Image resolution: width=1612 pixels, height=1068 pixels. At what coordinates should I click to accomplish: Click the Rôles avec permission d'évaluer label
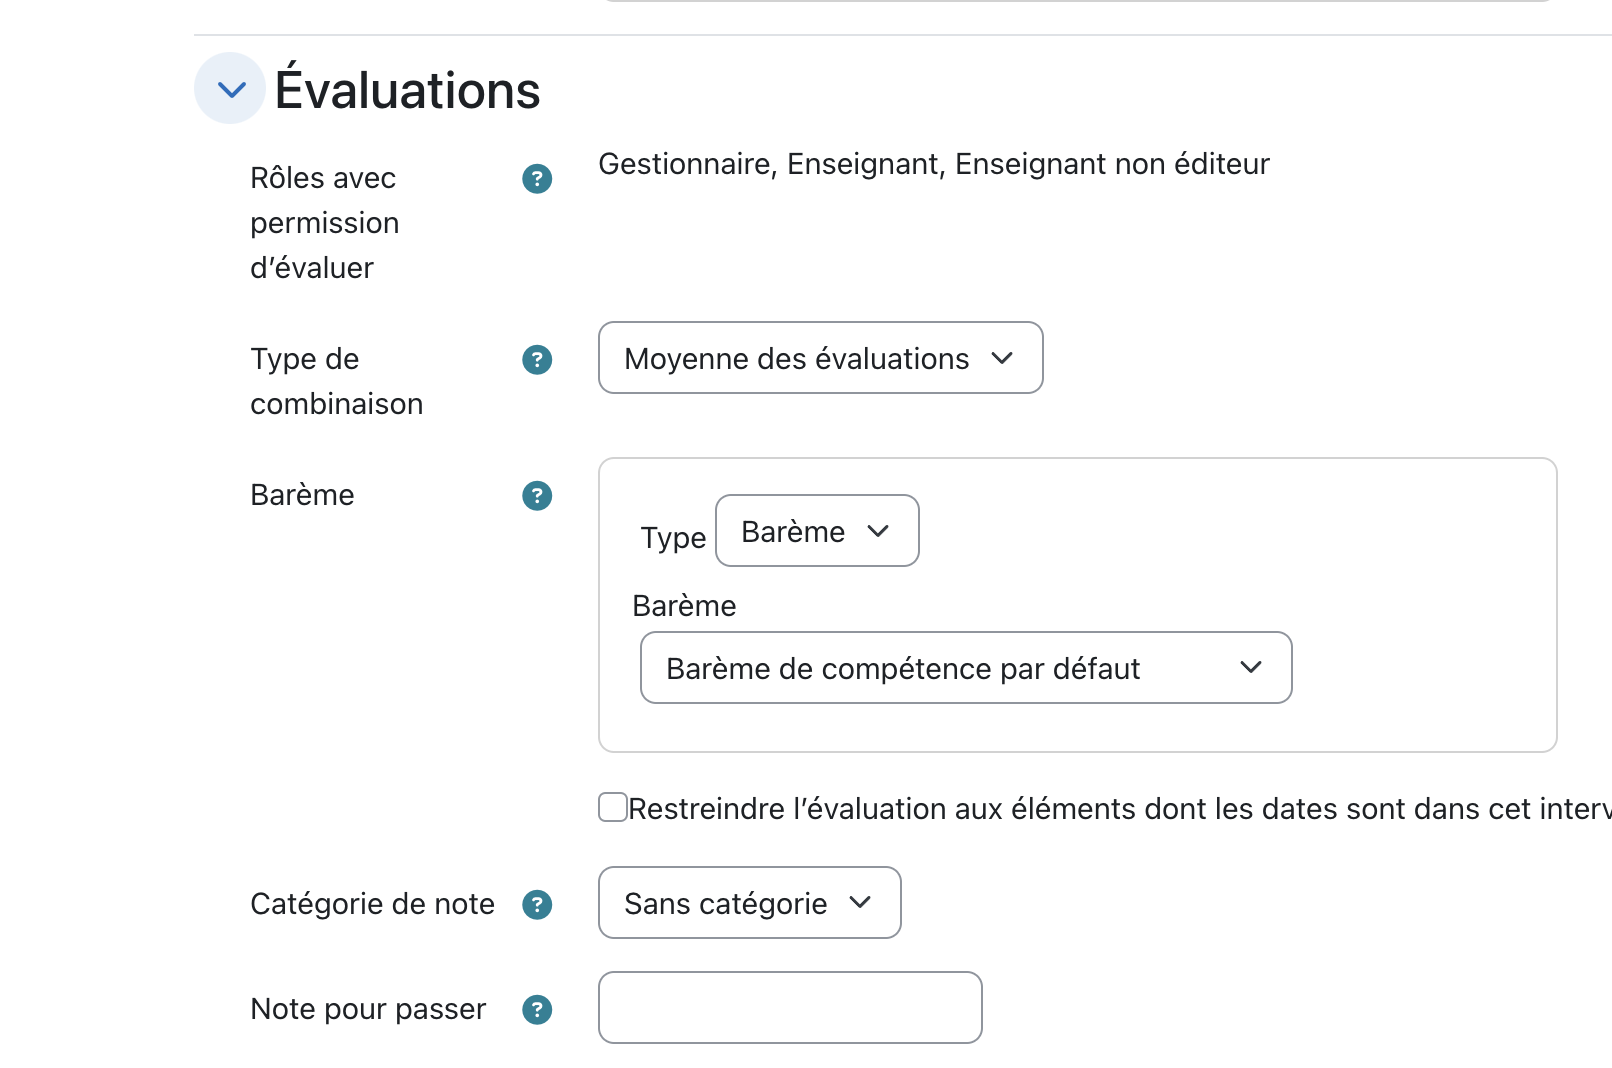coord(324,223)
